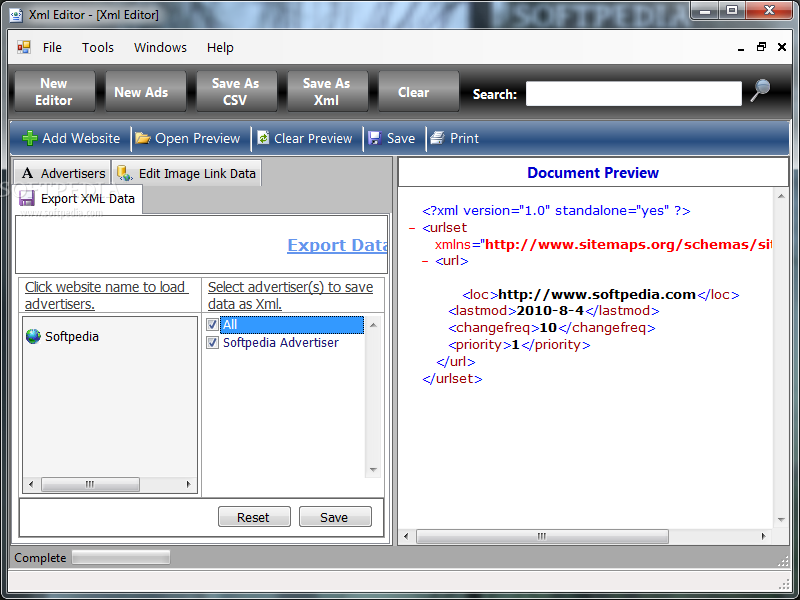The image size is (800, 600).
Task: Click the website list scroll right arrow
Action: pyautogui.click(x=188, y=484)
